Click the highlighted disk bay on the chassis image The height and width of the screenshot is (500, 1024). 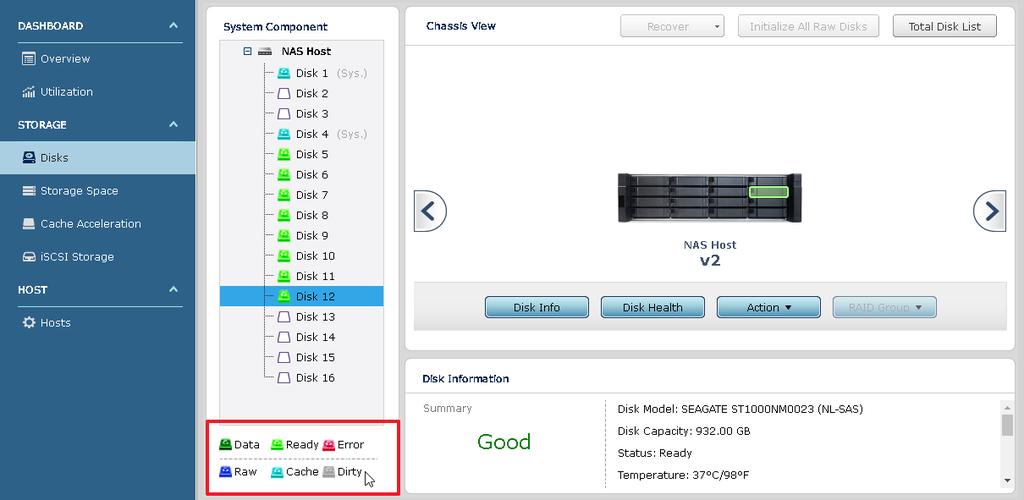(x=768, y=192)
